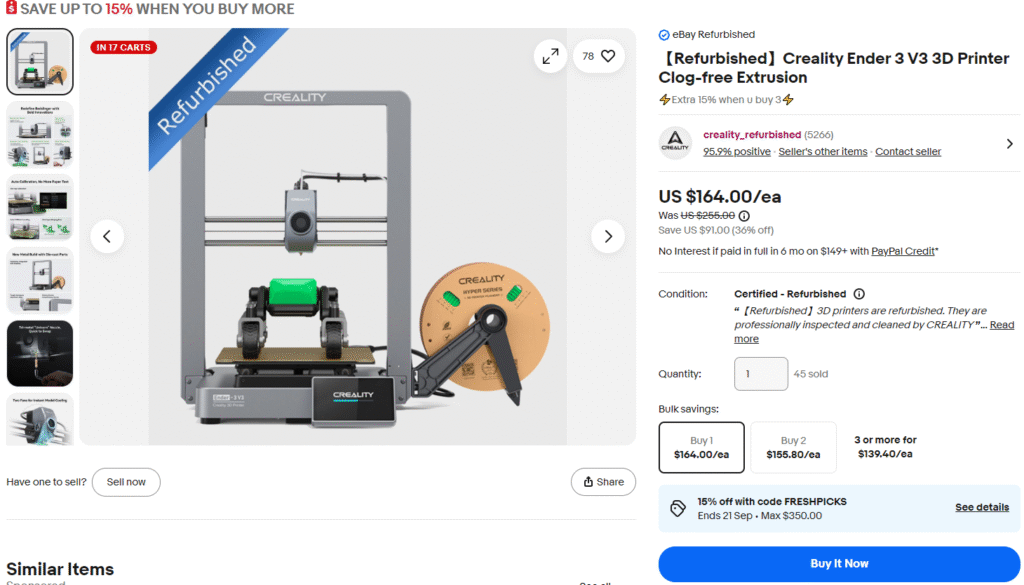
Task: Select the auto calibration thumbnail
Action: 40,208
